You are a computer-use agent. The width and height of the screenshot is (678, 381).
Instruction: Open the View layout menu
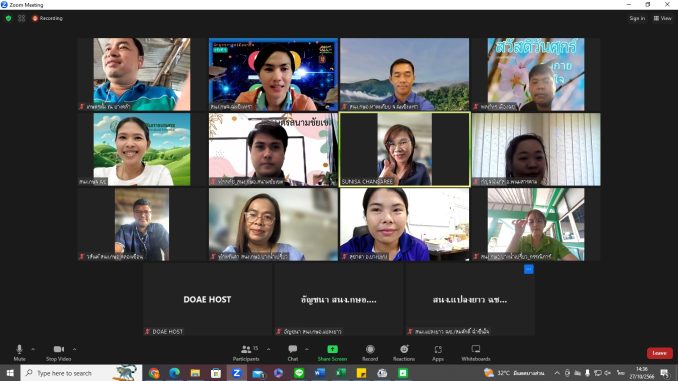662,18
